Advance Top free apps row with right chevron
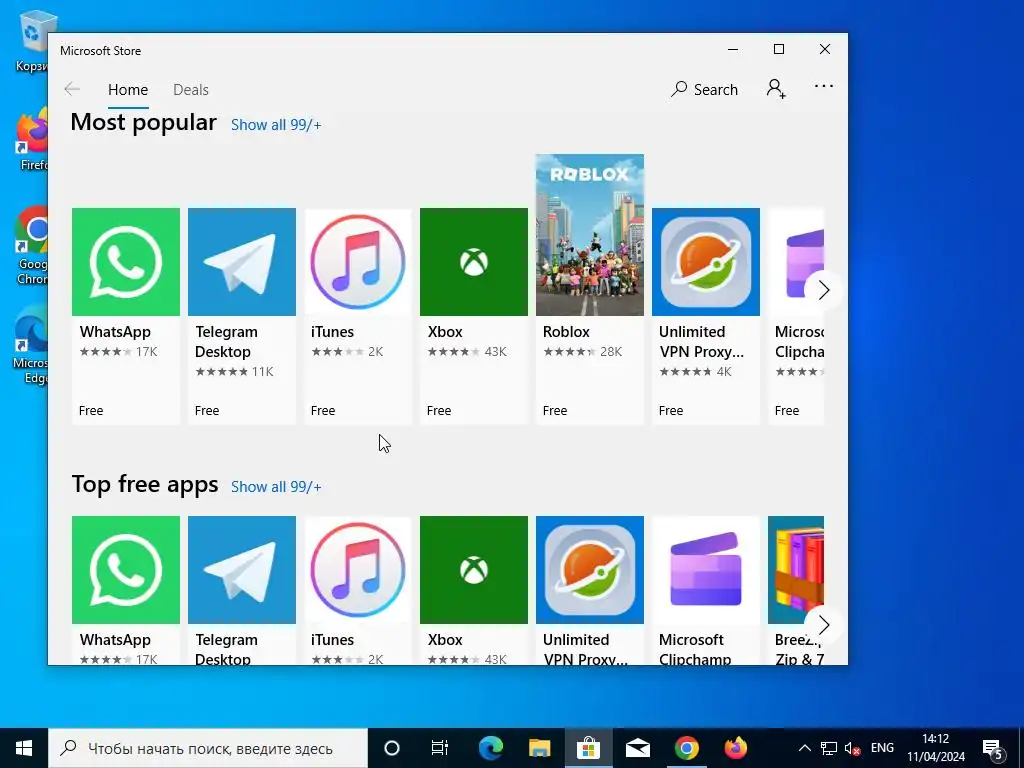The height and width of the screenshot is (768, 1024). (x=824, y=625)
